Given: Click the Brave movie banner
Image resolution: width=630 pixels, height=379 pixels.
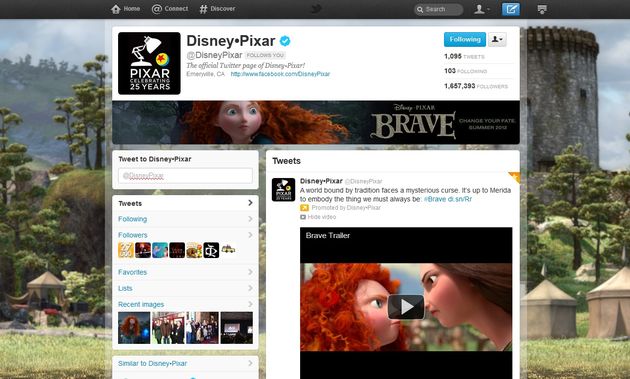Looking at the screenshot, I should pyautogui.click(x=316, y=122).
